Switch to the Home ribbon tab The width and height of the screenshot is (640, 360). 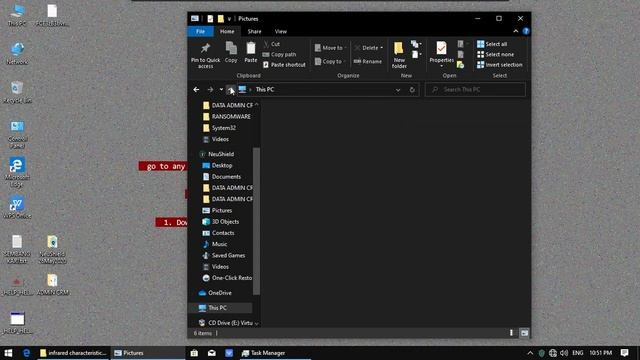coord(227,31)
